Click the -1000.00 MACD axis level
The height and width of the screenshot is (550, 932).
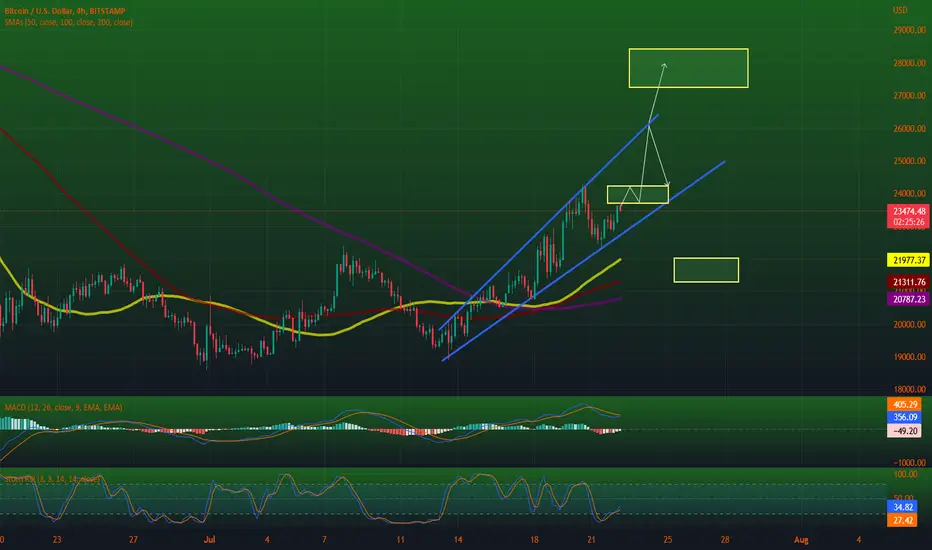click(908, 463)
